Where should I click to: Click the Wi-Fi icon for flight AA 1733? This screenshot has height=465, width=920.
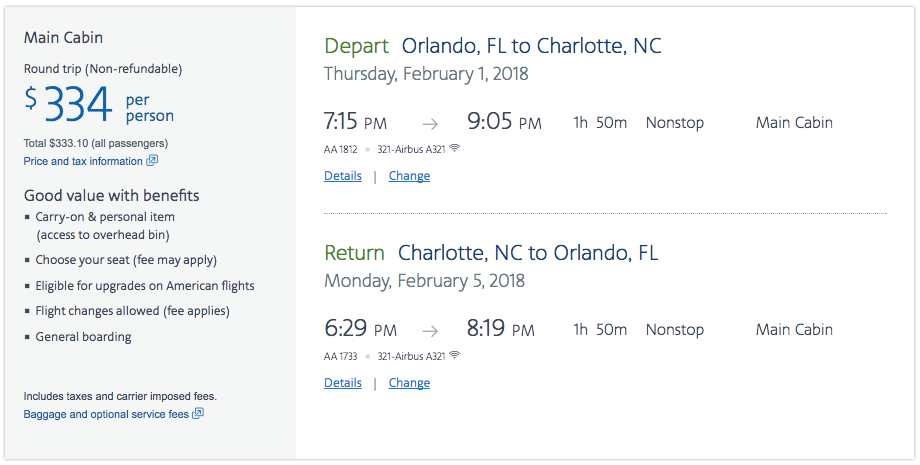tap(455, 355)
